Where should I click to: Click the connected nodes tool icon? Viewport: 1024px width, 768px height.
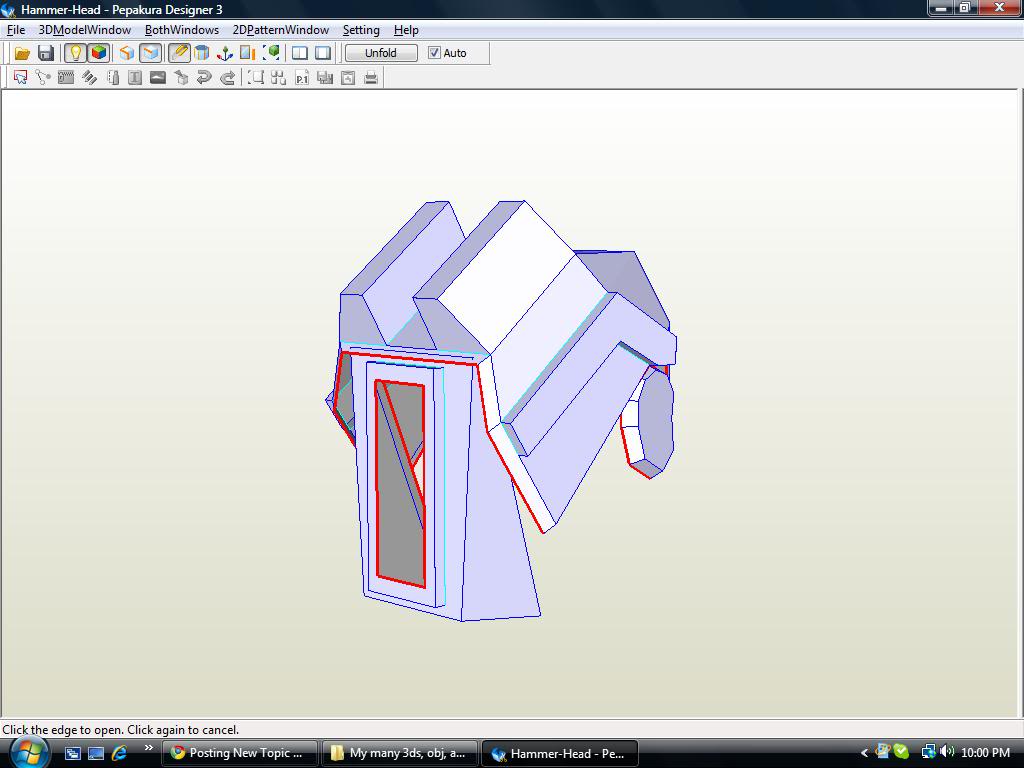coord(43,78)
